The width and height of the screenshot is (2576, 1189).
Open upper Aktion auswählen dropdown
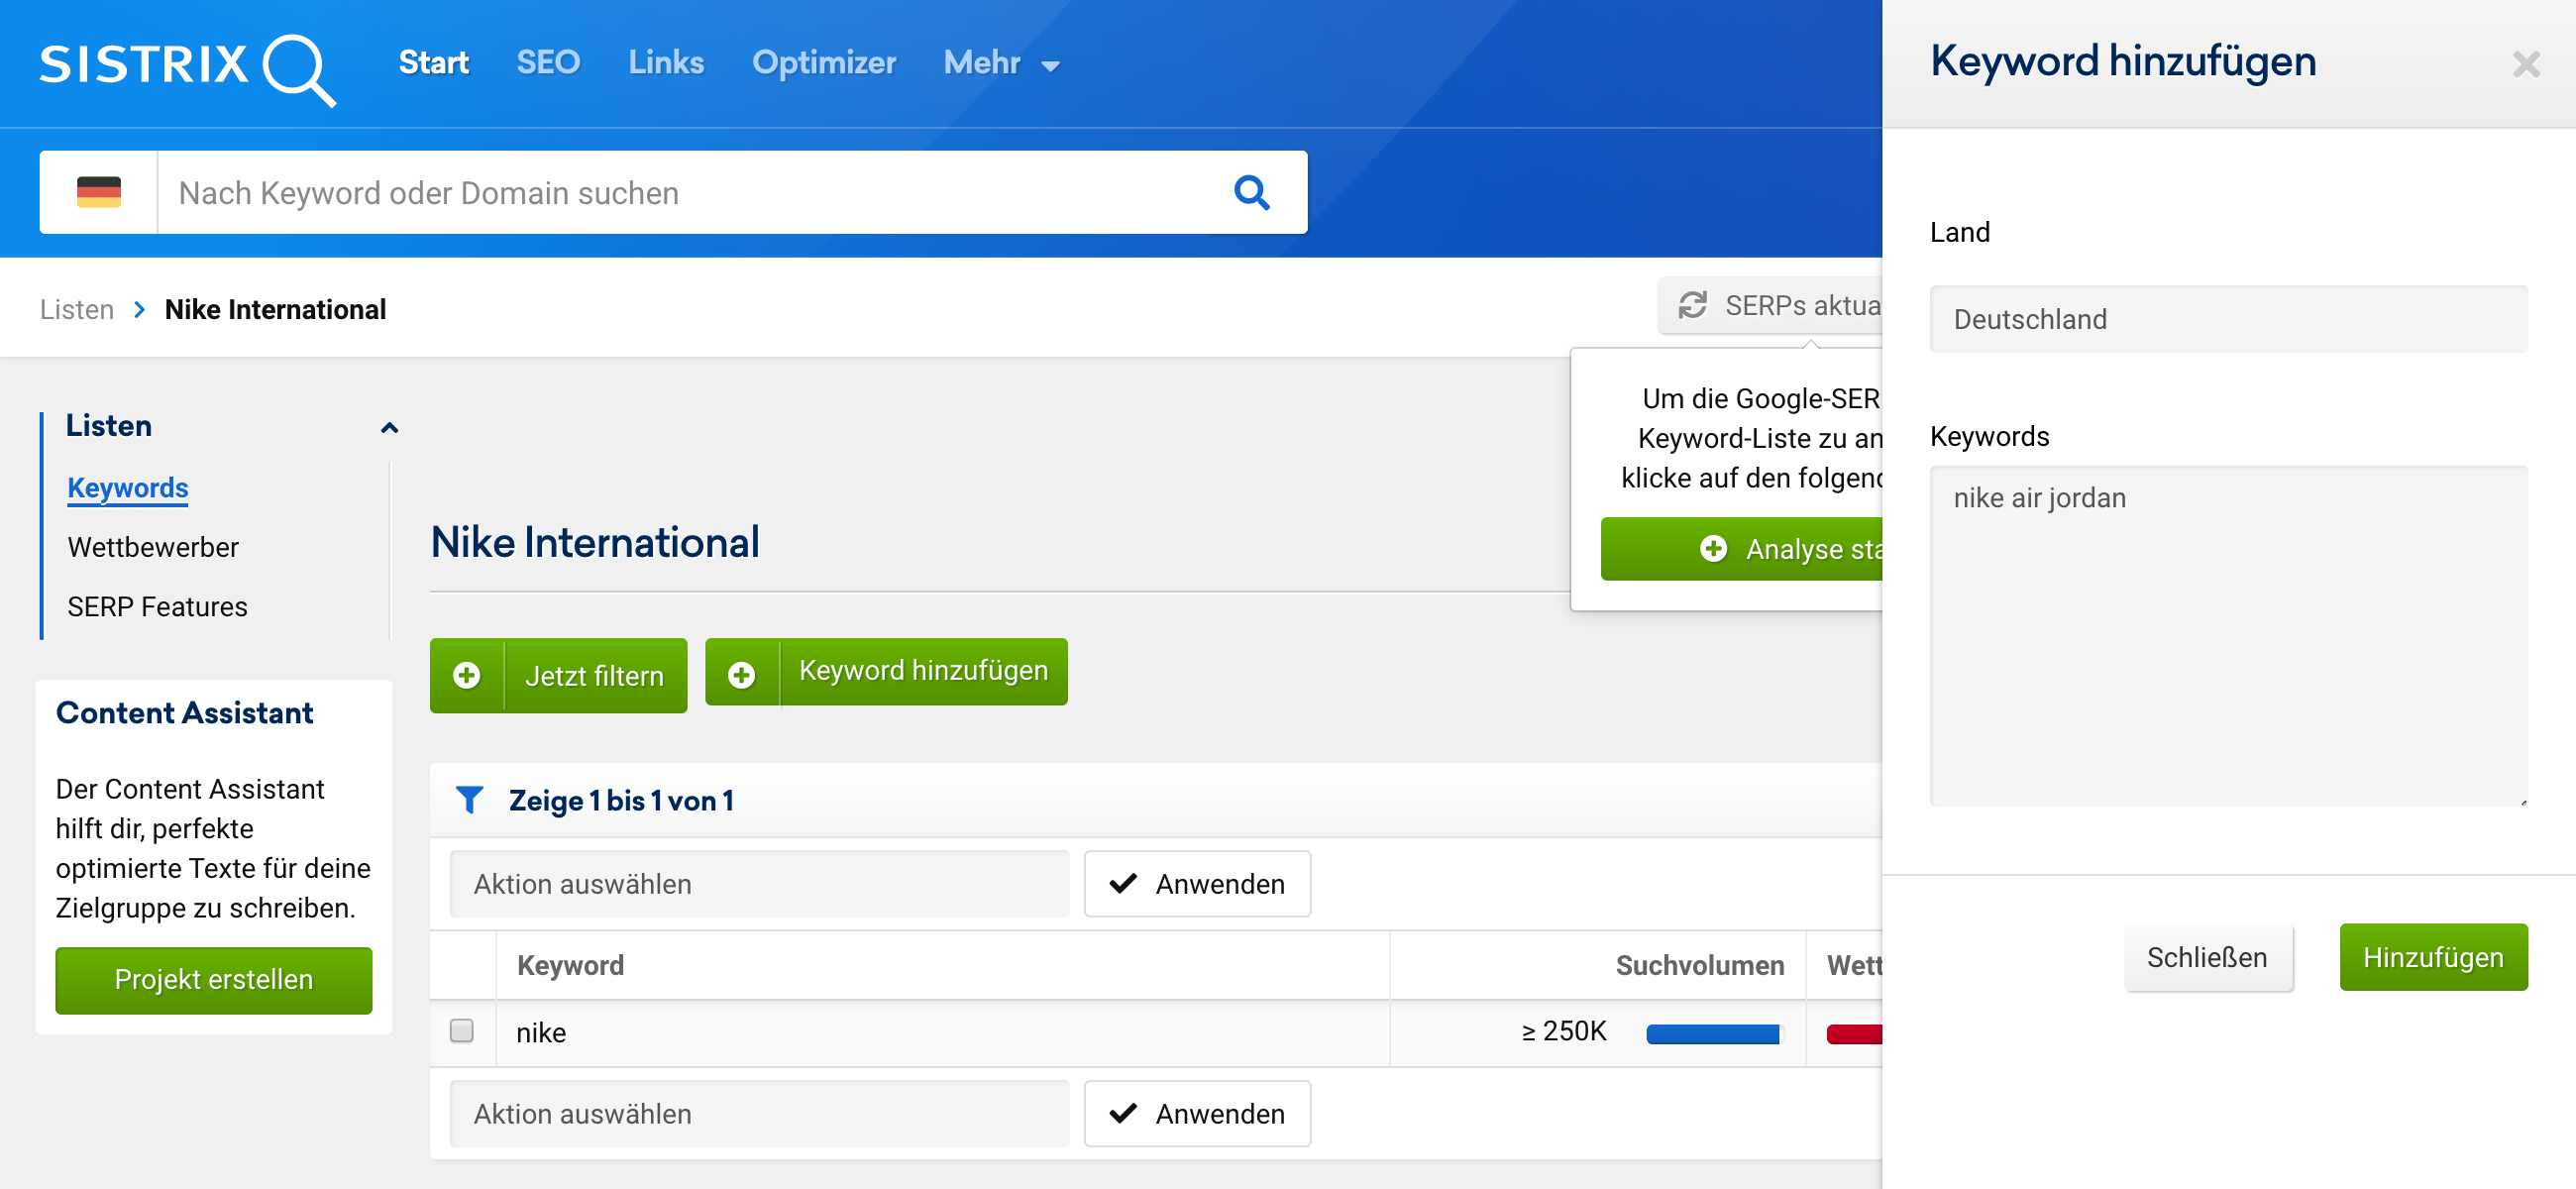pos(759,883)
